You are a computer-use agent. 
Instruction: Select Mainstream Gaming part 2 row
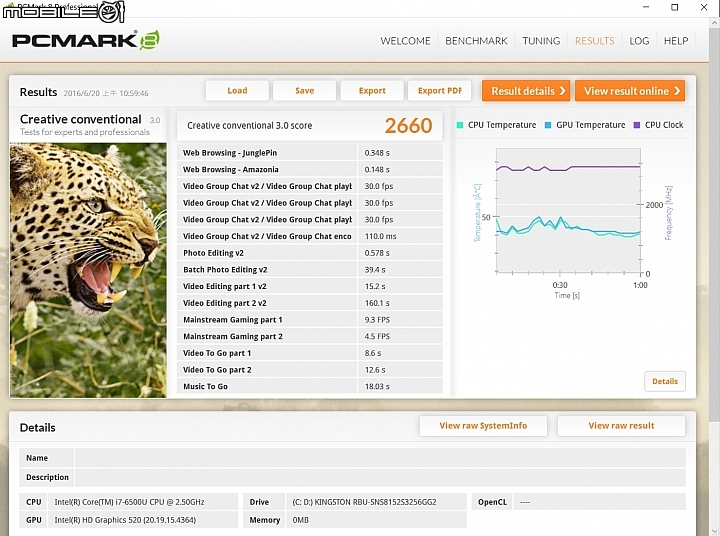click(309, 336)
